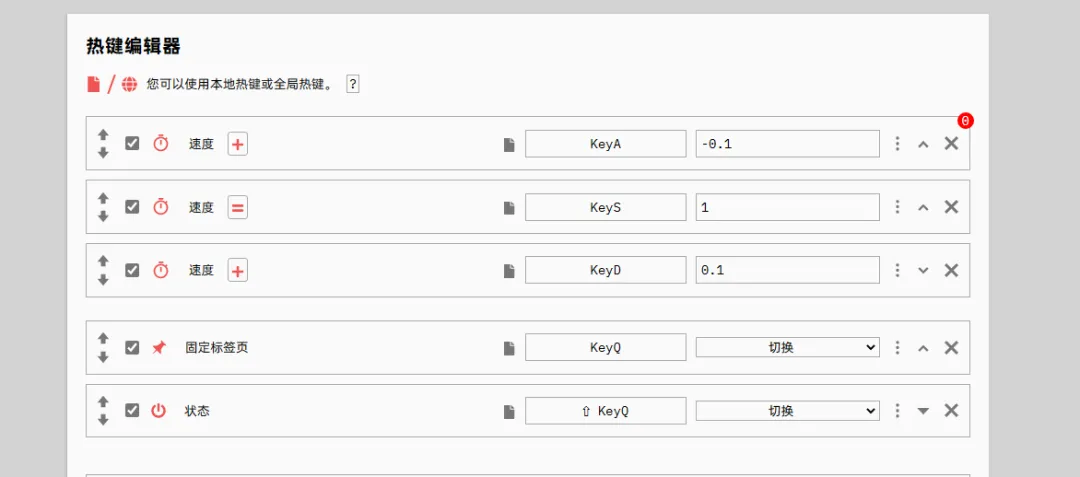The image size is (1080, 477).
Task: Click the KeyS hotkey key field
Action: [x=605, y=207]
